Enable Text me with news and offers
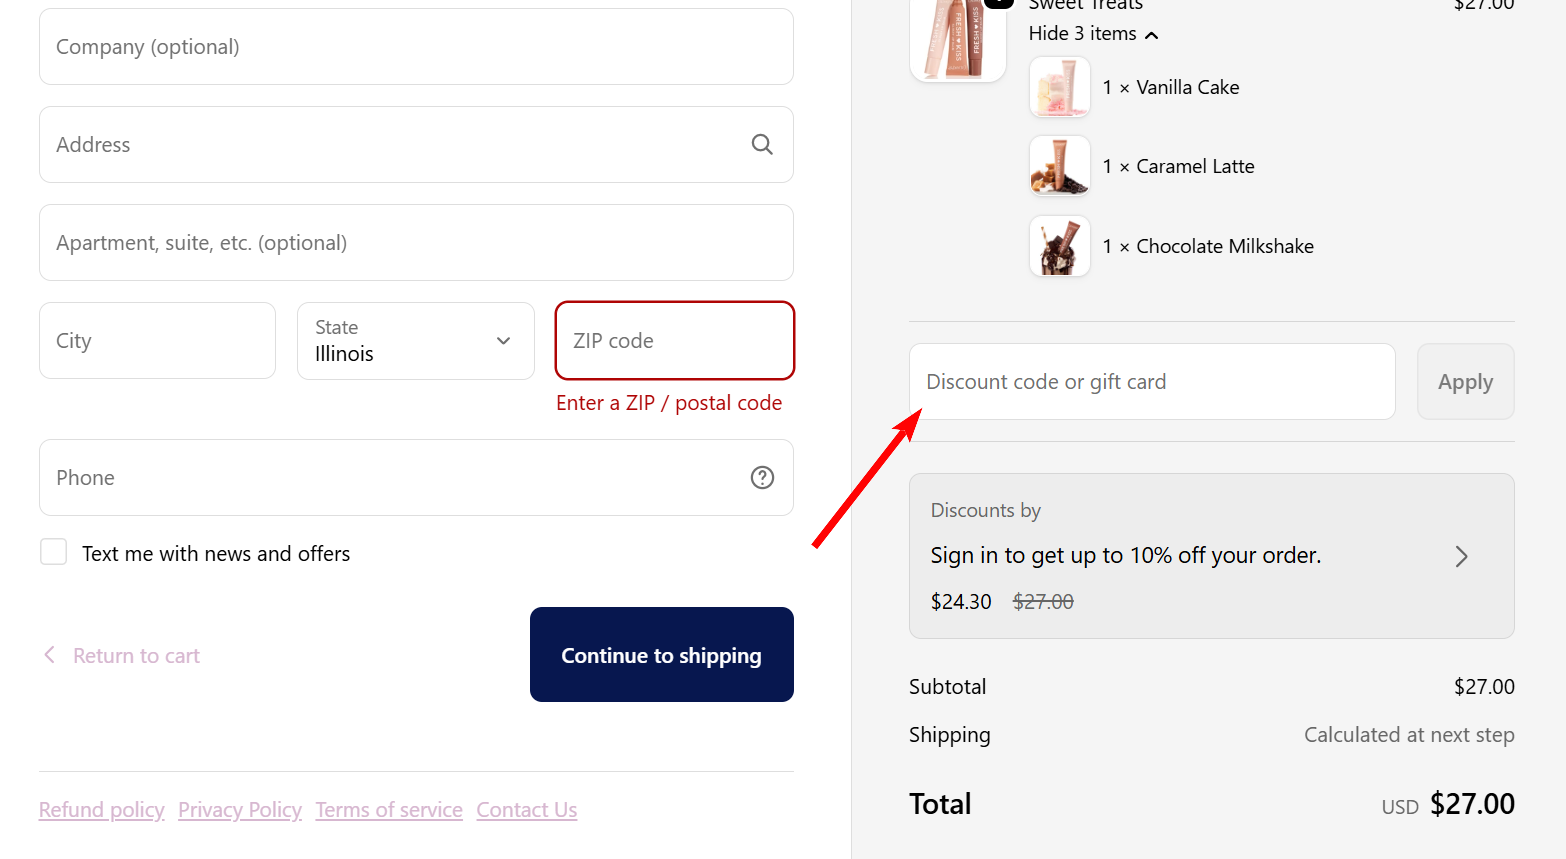This screenshot has width=1566, height=859. [x=53, y=551]
